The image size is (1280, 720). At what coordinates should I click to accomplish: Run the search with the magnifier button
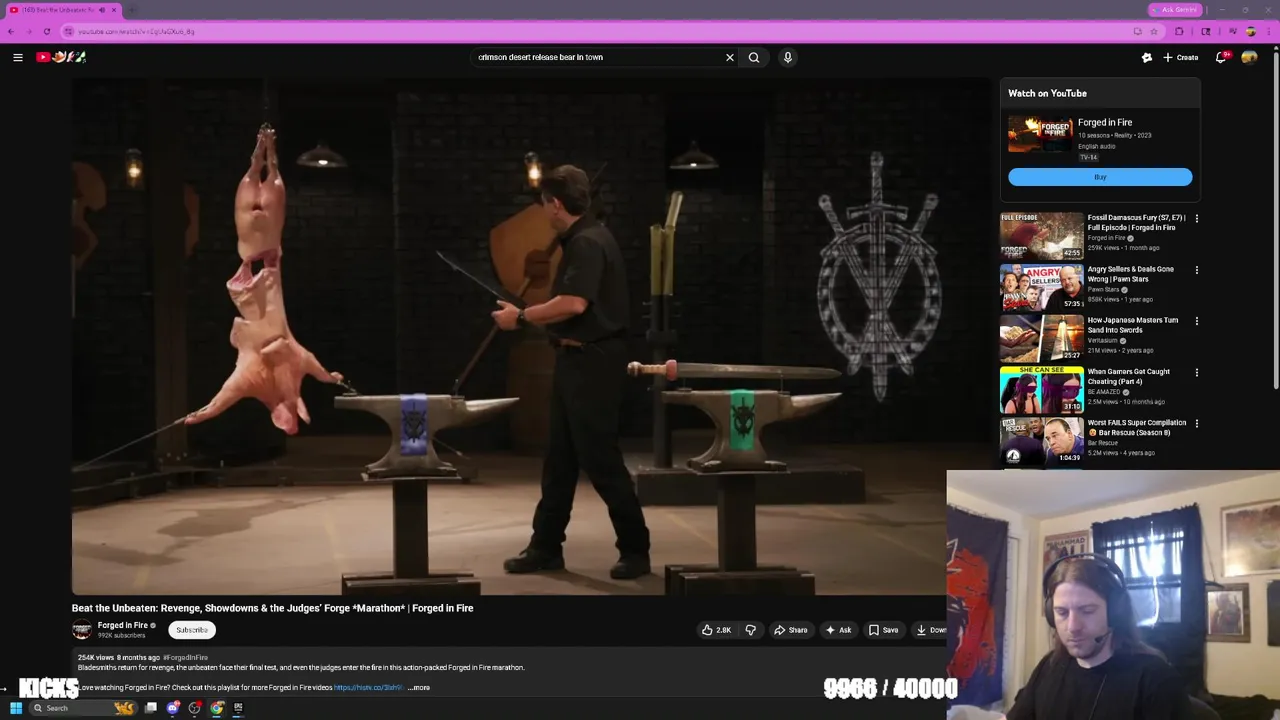point(754,57)
